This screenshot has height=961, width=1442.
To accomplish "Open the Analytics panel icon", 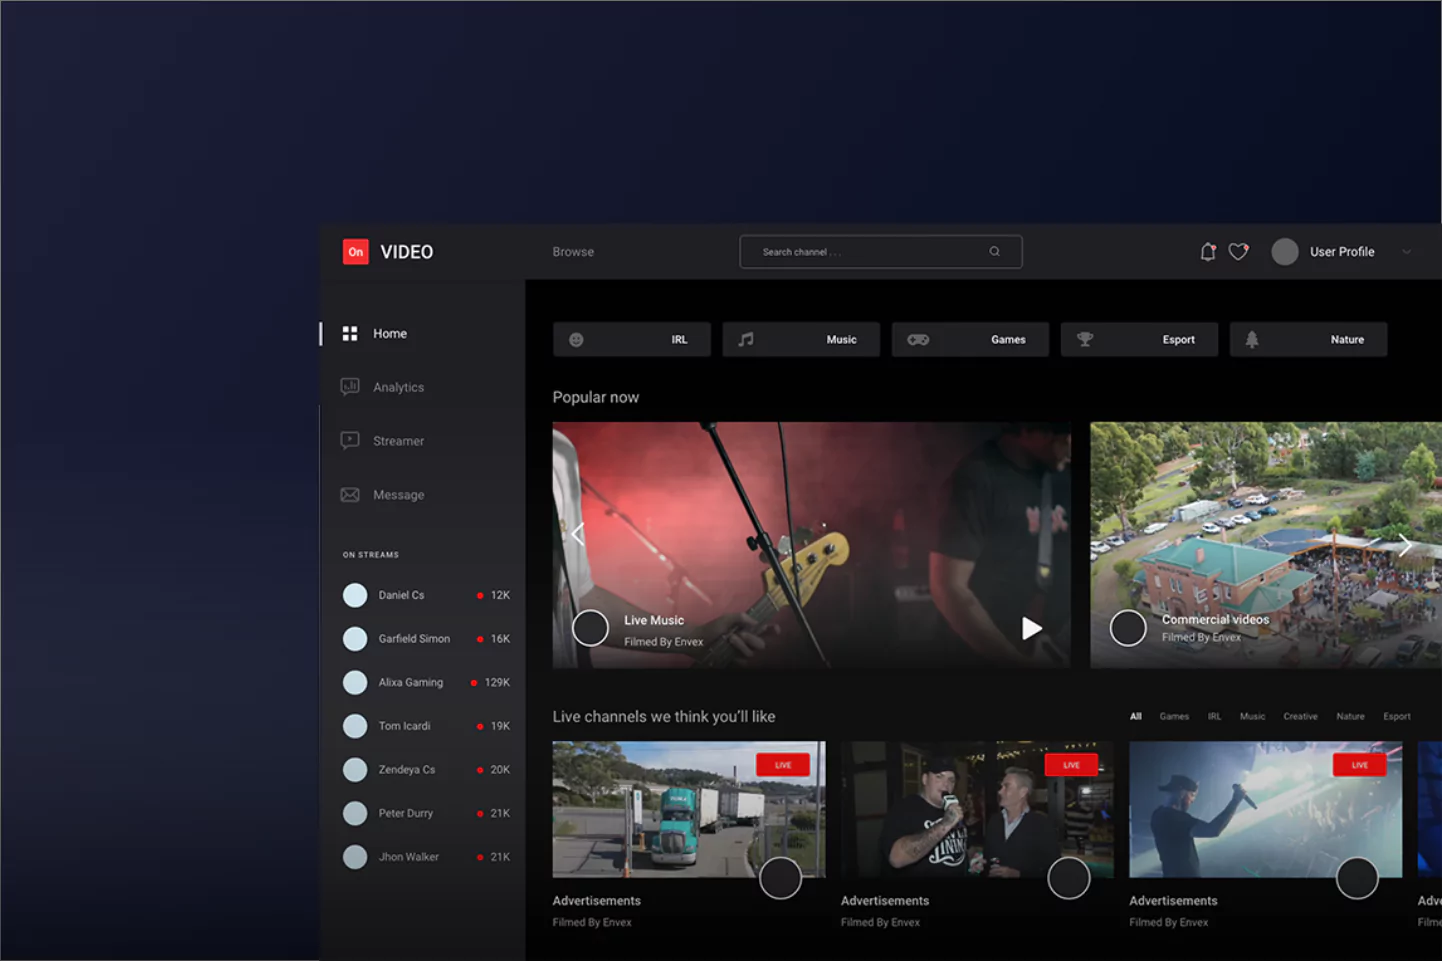I will tap(350, 387).
